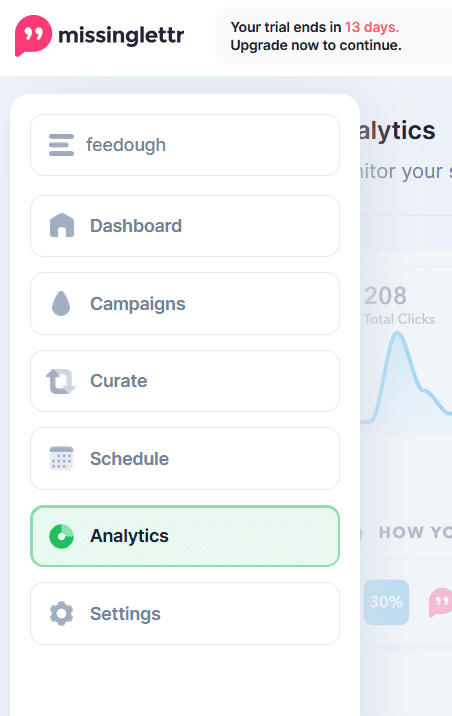
Task: Open the Settings menu item
Action: click(x=185, y=613)
